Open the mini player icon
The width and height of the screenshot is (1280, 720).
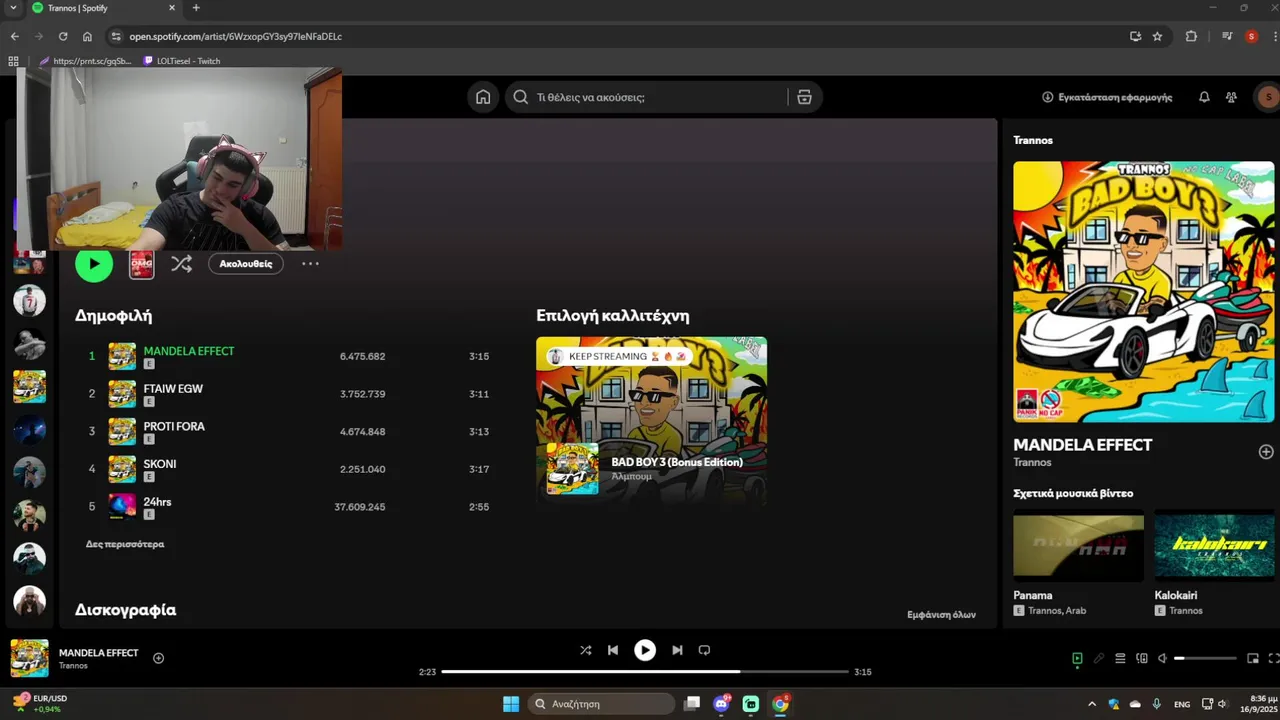[1253, 658]
